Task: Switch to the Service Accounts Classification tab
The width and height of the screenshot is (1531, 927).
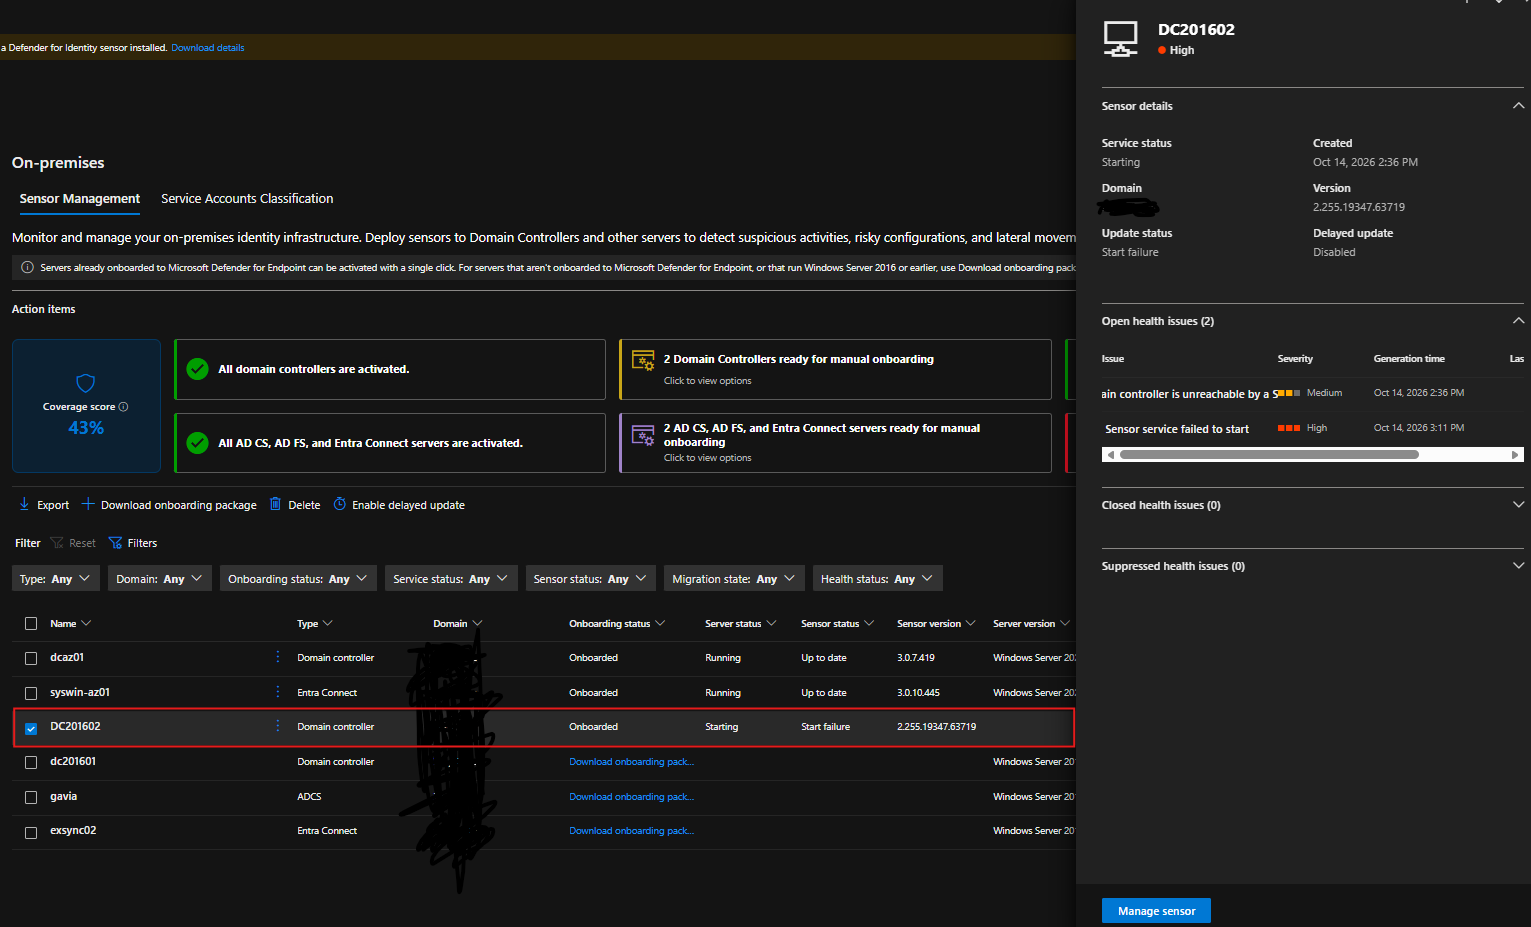Action: tap(247, 199)
